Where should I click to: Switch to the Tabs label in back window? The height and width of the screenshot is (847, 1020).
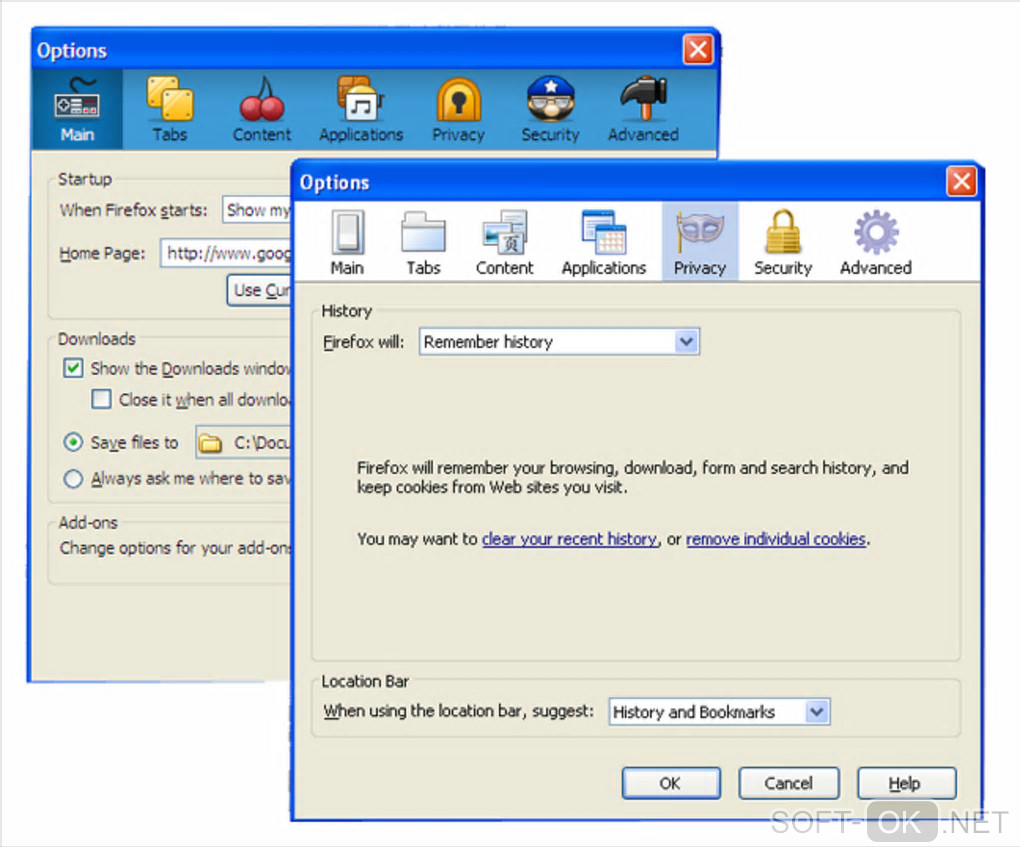click(170, 135)
